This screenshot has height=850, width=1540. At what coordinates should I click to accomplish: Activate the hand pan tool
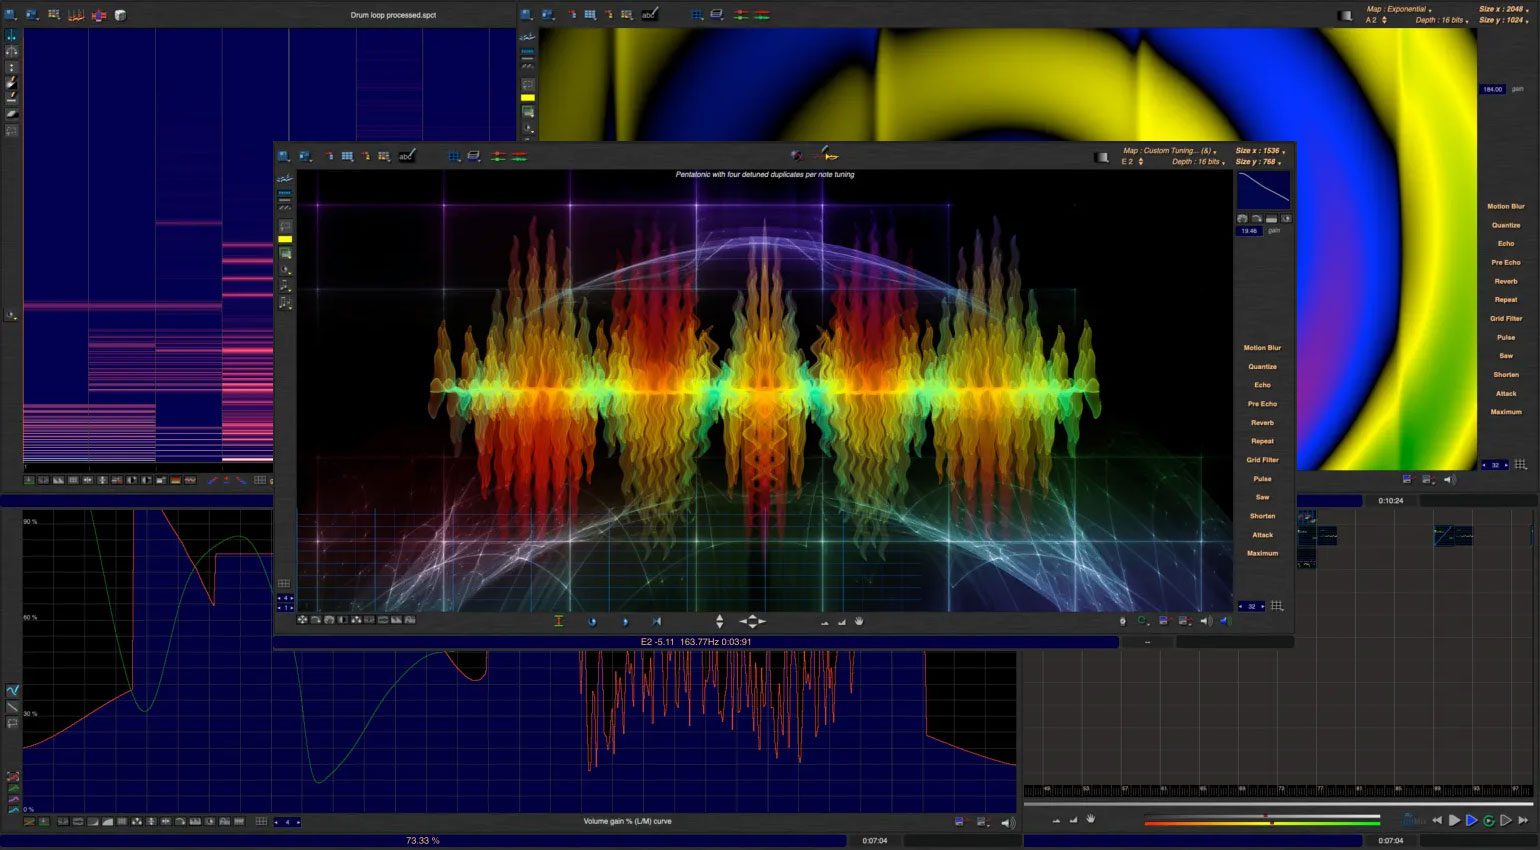pyautogui.click(x=859, y=622)
